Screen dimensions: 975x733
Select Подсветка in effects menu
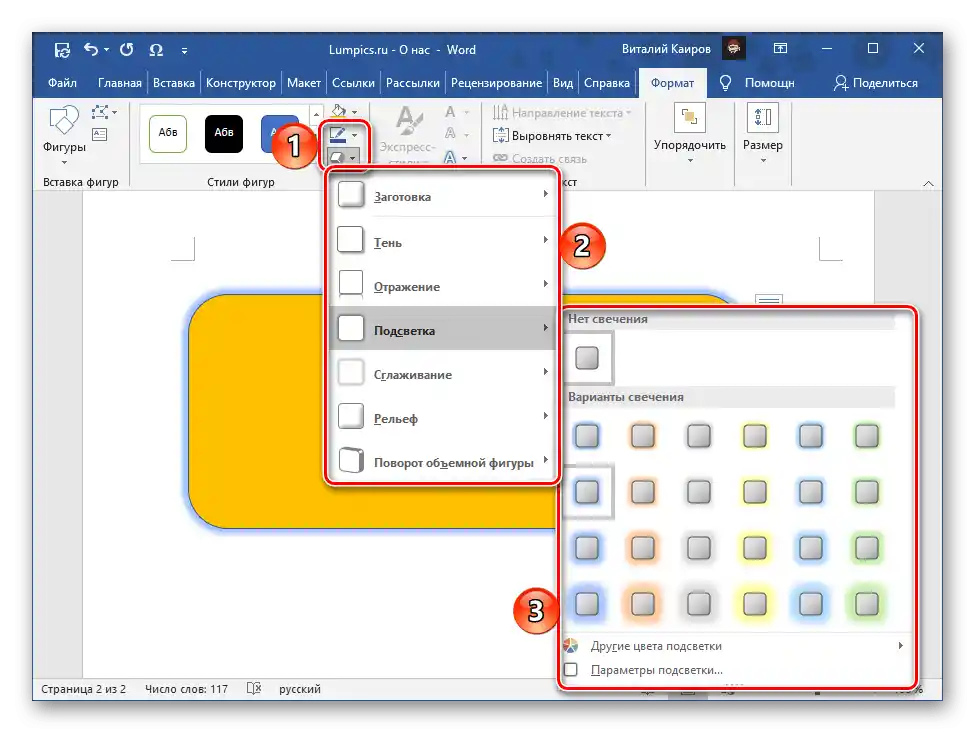tap(443, 329)
